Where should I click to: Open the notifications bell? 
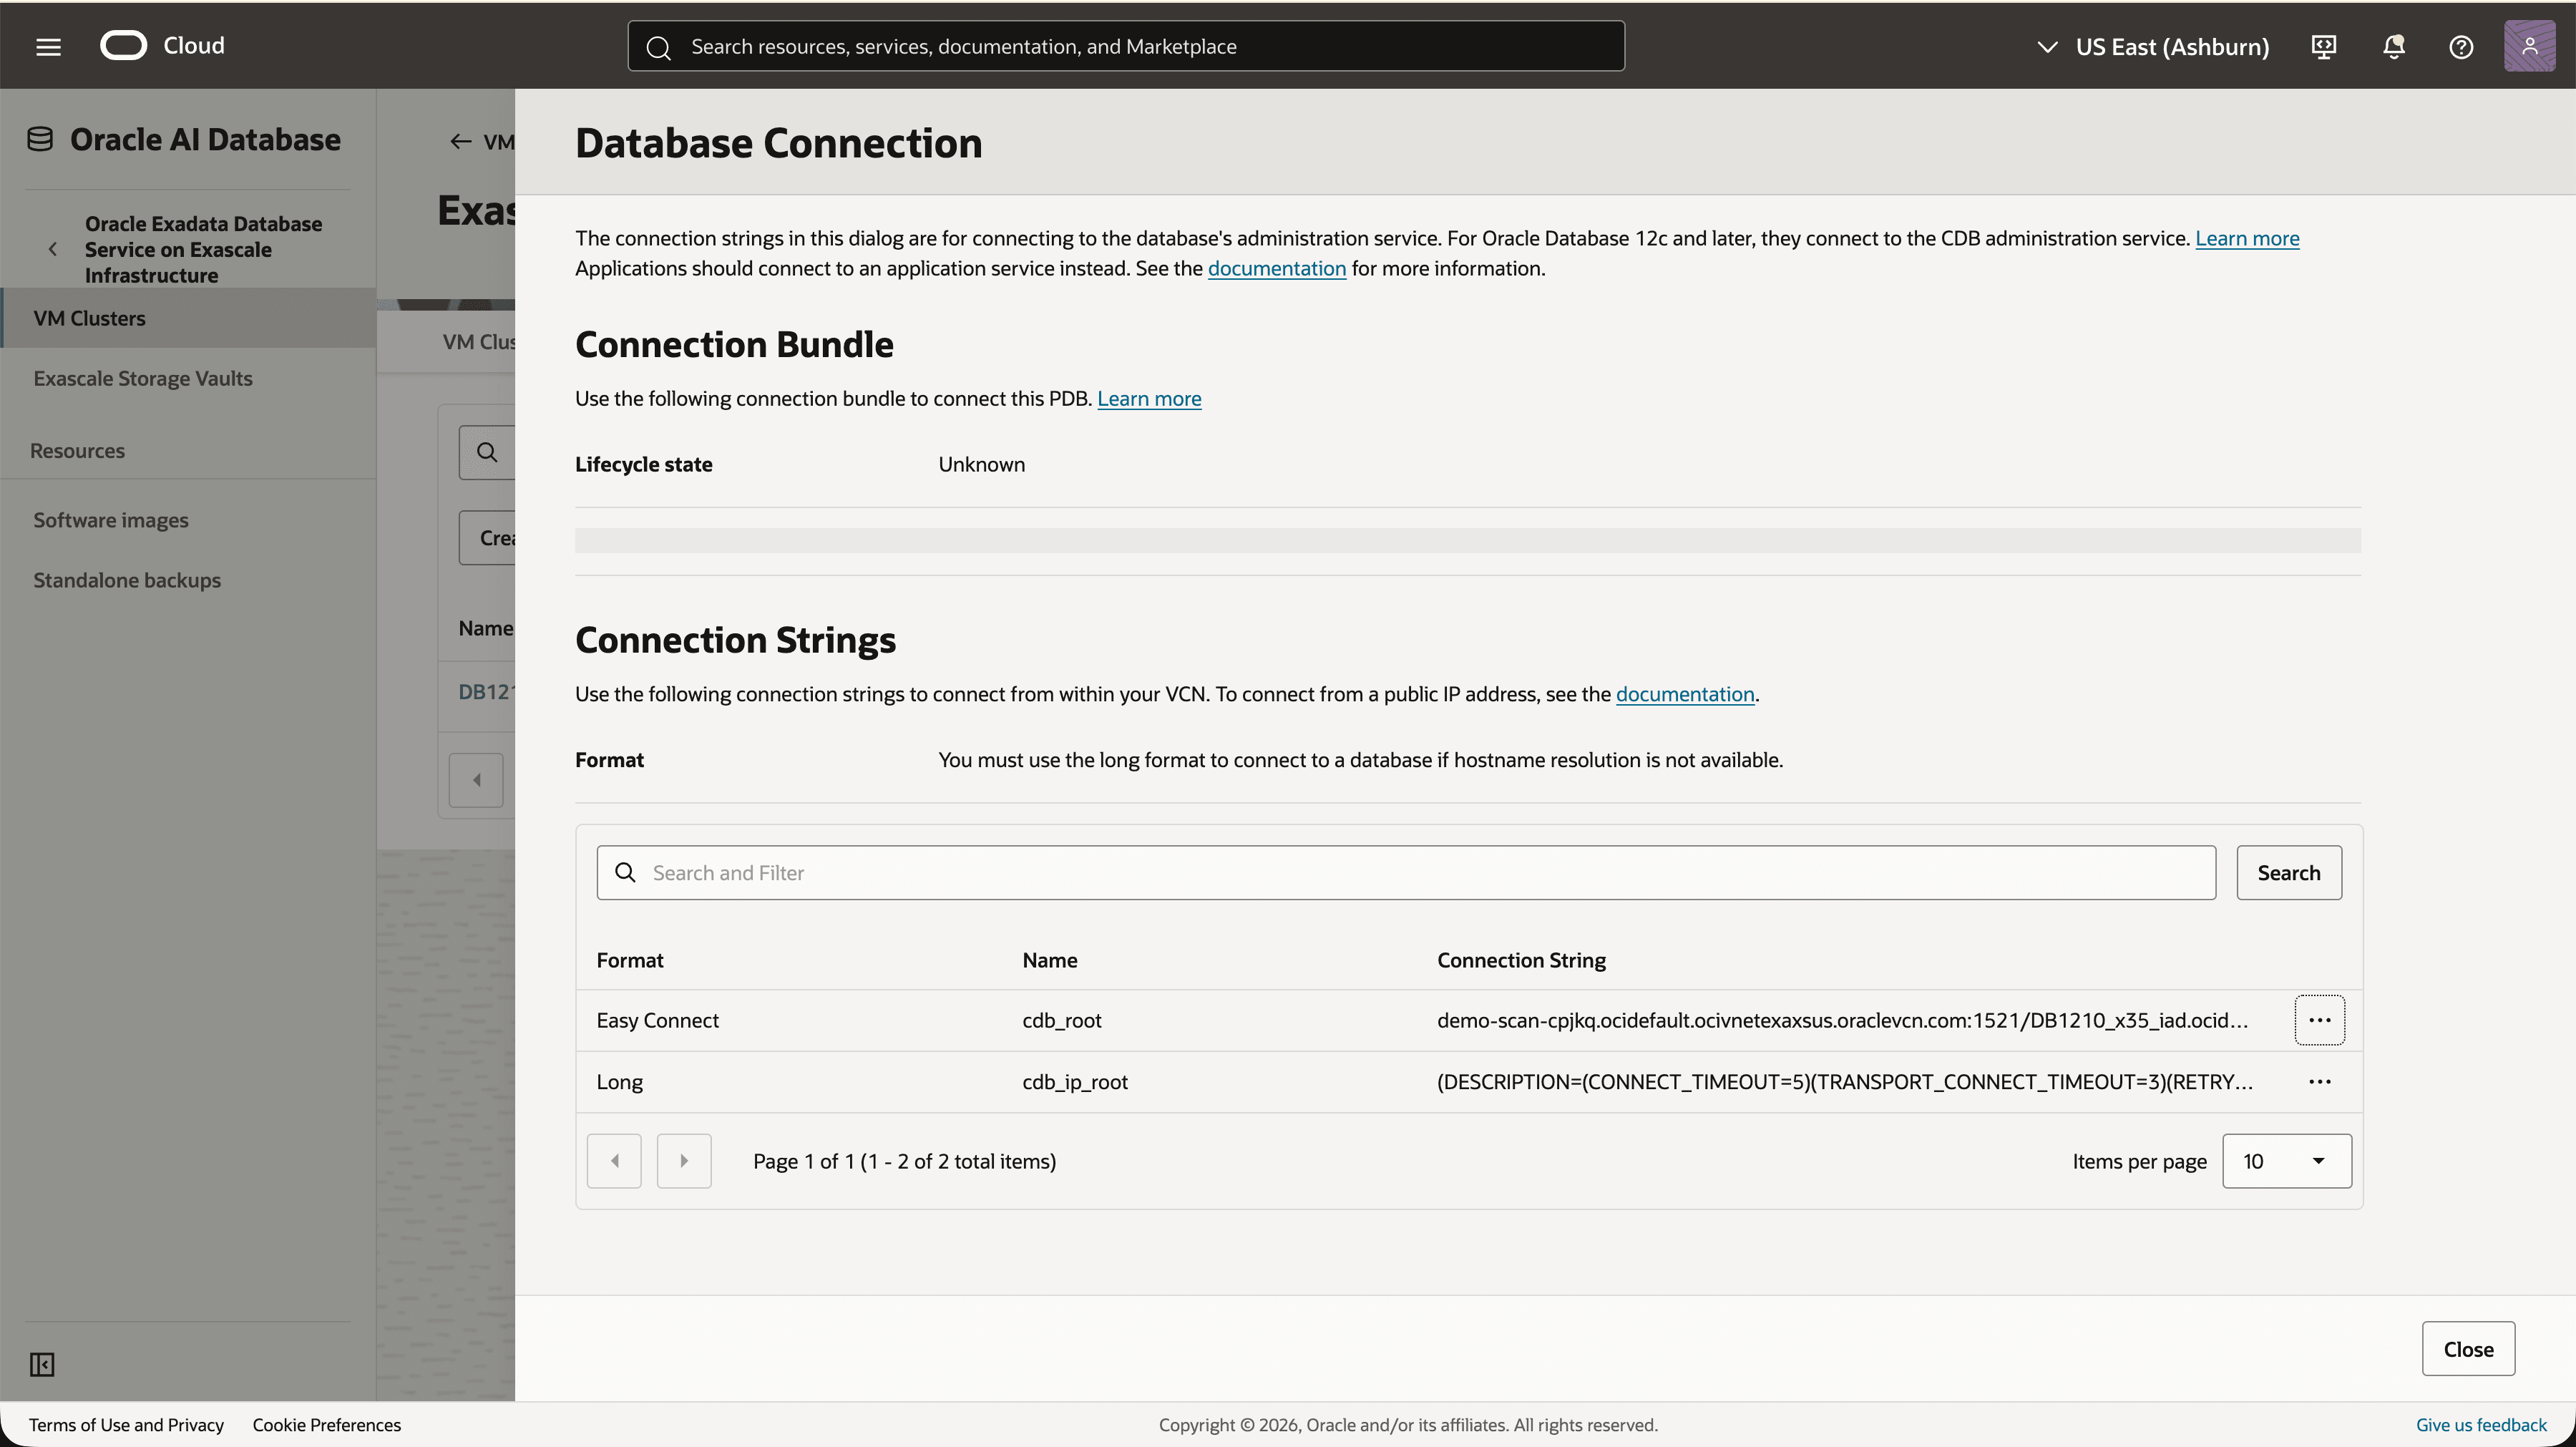[x=2392, y=46]
